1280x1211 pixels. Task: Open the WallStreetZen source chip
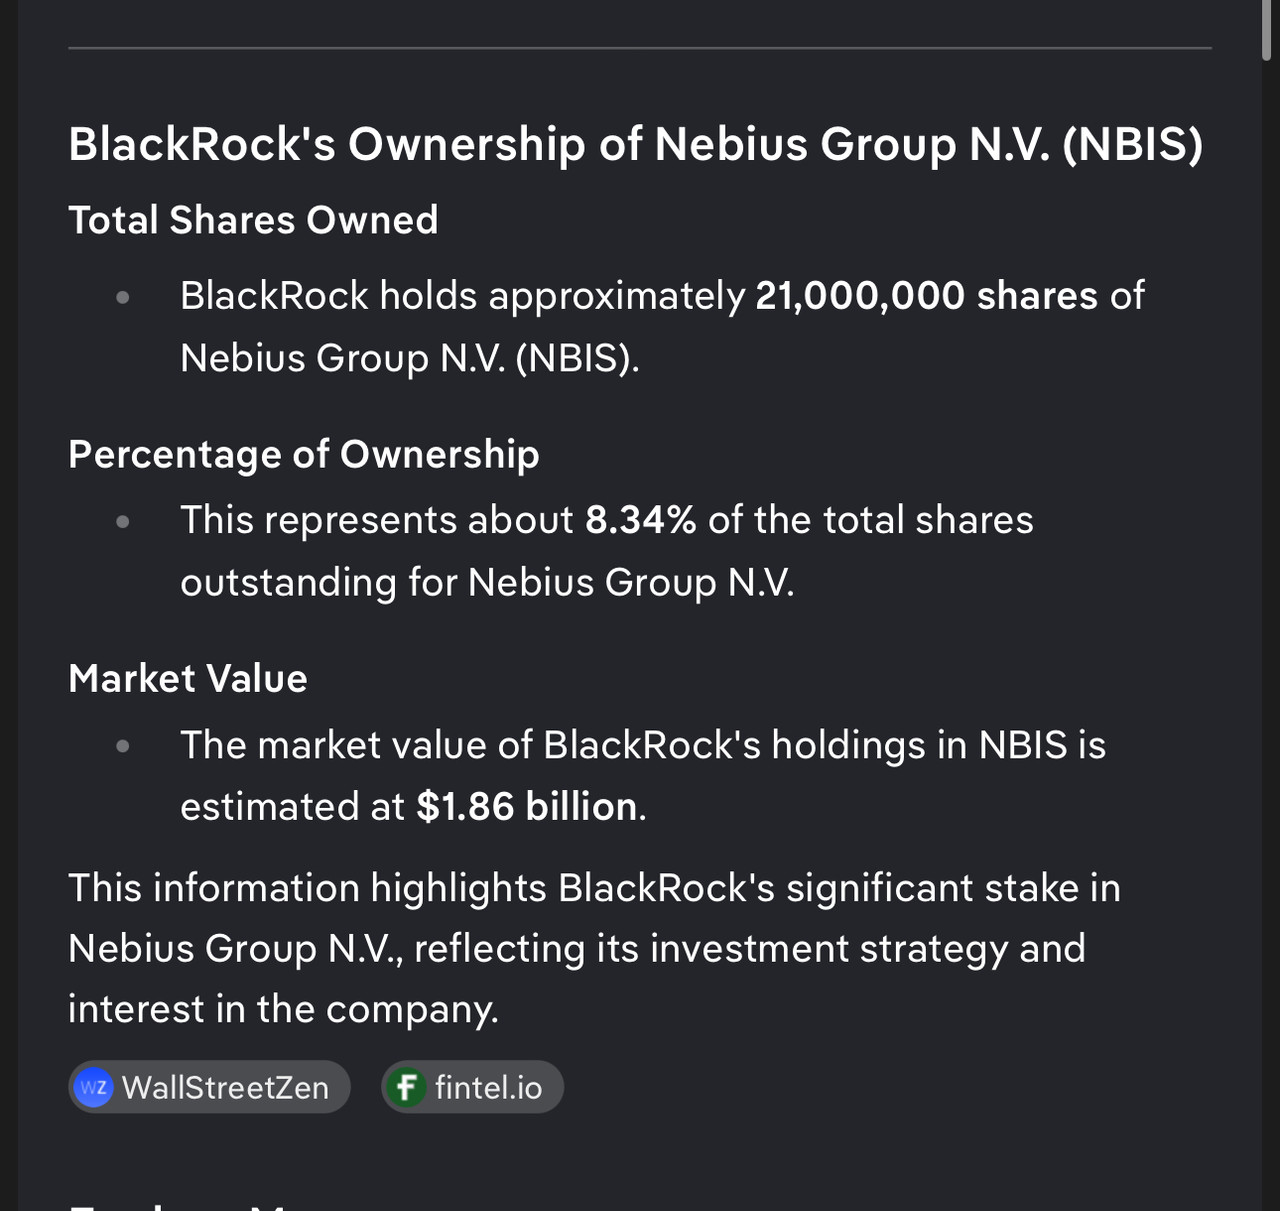point(210,1087)
